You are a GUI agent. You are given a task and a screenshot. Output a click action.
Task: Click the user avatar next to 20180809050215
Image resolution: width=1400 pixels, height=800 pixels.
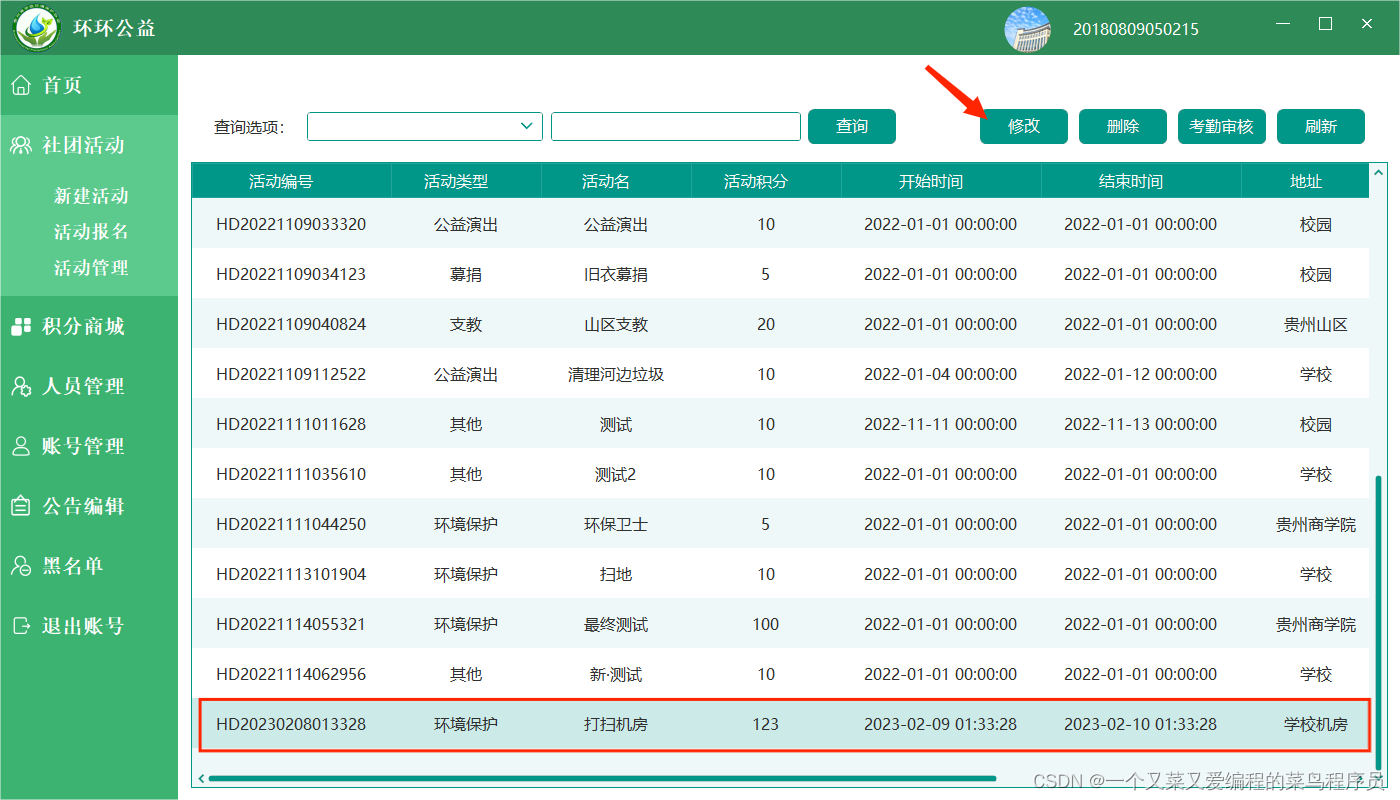coord(1027,29)
